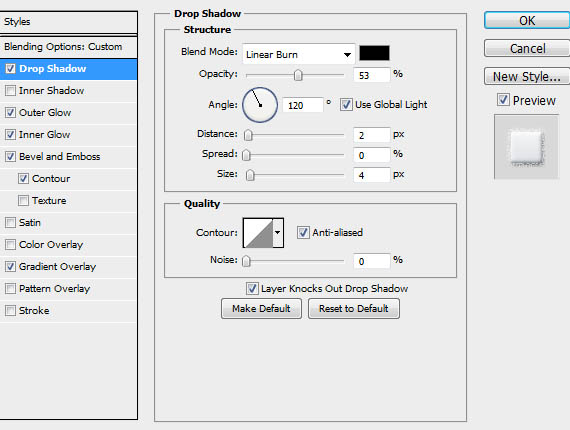Click the Make Default button

pyautogui.click(x=261, y=309)
